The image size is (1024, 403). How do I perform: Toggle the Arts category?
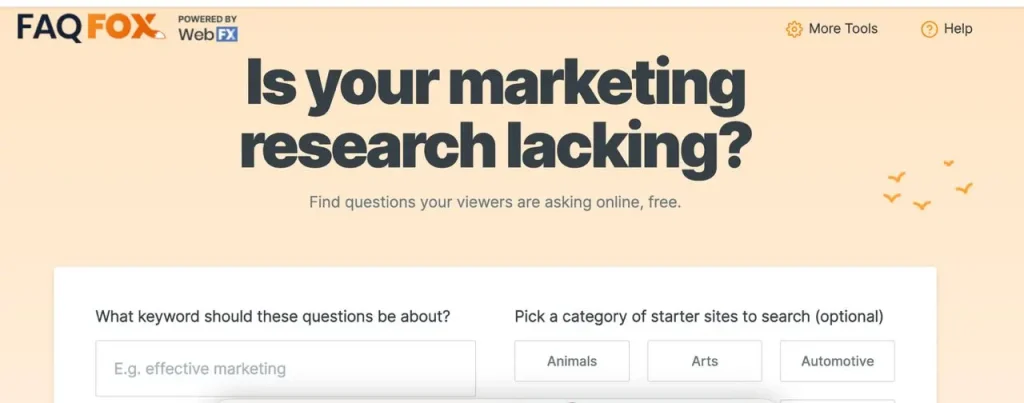tap(704, 361)
